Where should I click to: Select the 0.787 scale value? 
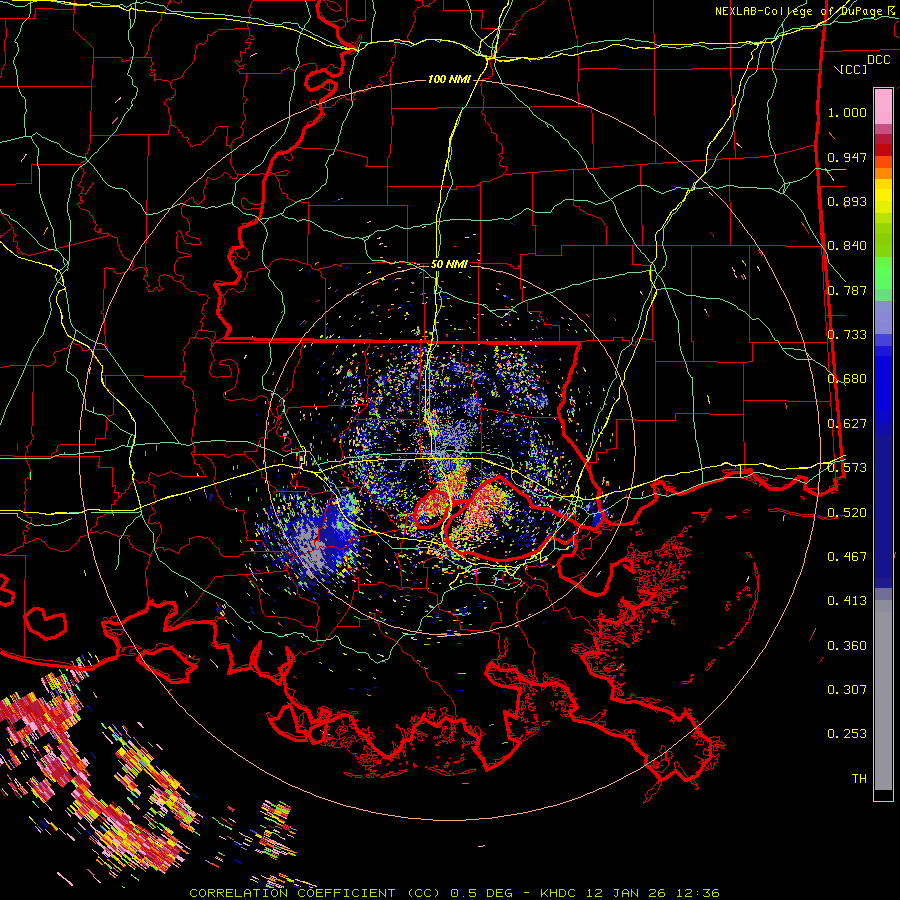click(847, 290)
